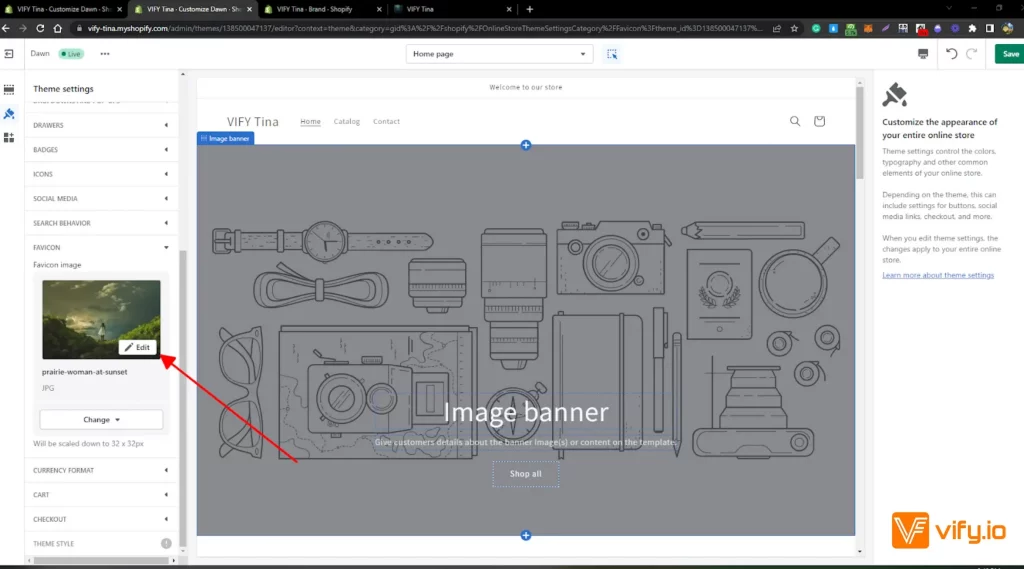Viewport: 1024px width, 569px height.
Task: Click the Catalog menu item in preview
Action: [x=347, y=122]
